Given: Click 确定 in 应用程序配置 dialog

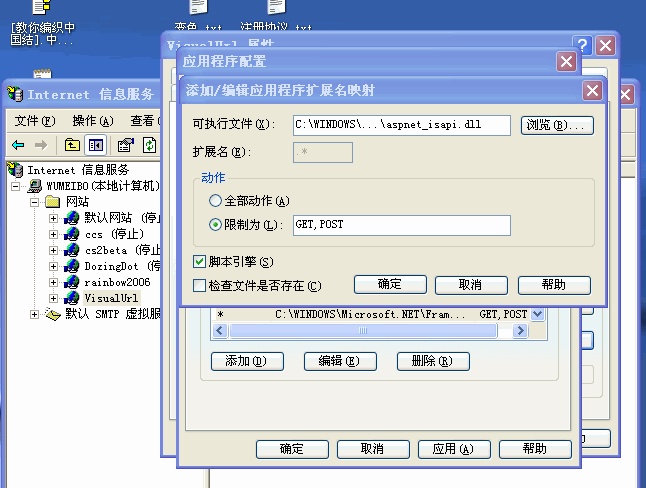Looking at the screenshot, I should tap(292, 449).
